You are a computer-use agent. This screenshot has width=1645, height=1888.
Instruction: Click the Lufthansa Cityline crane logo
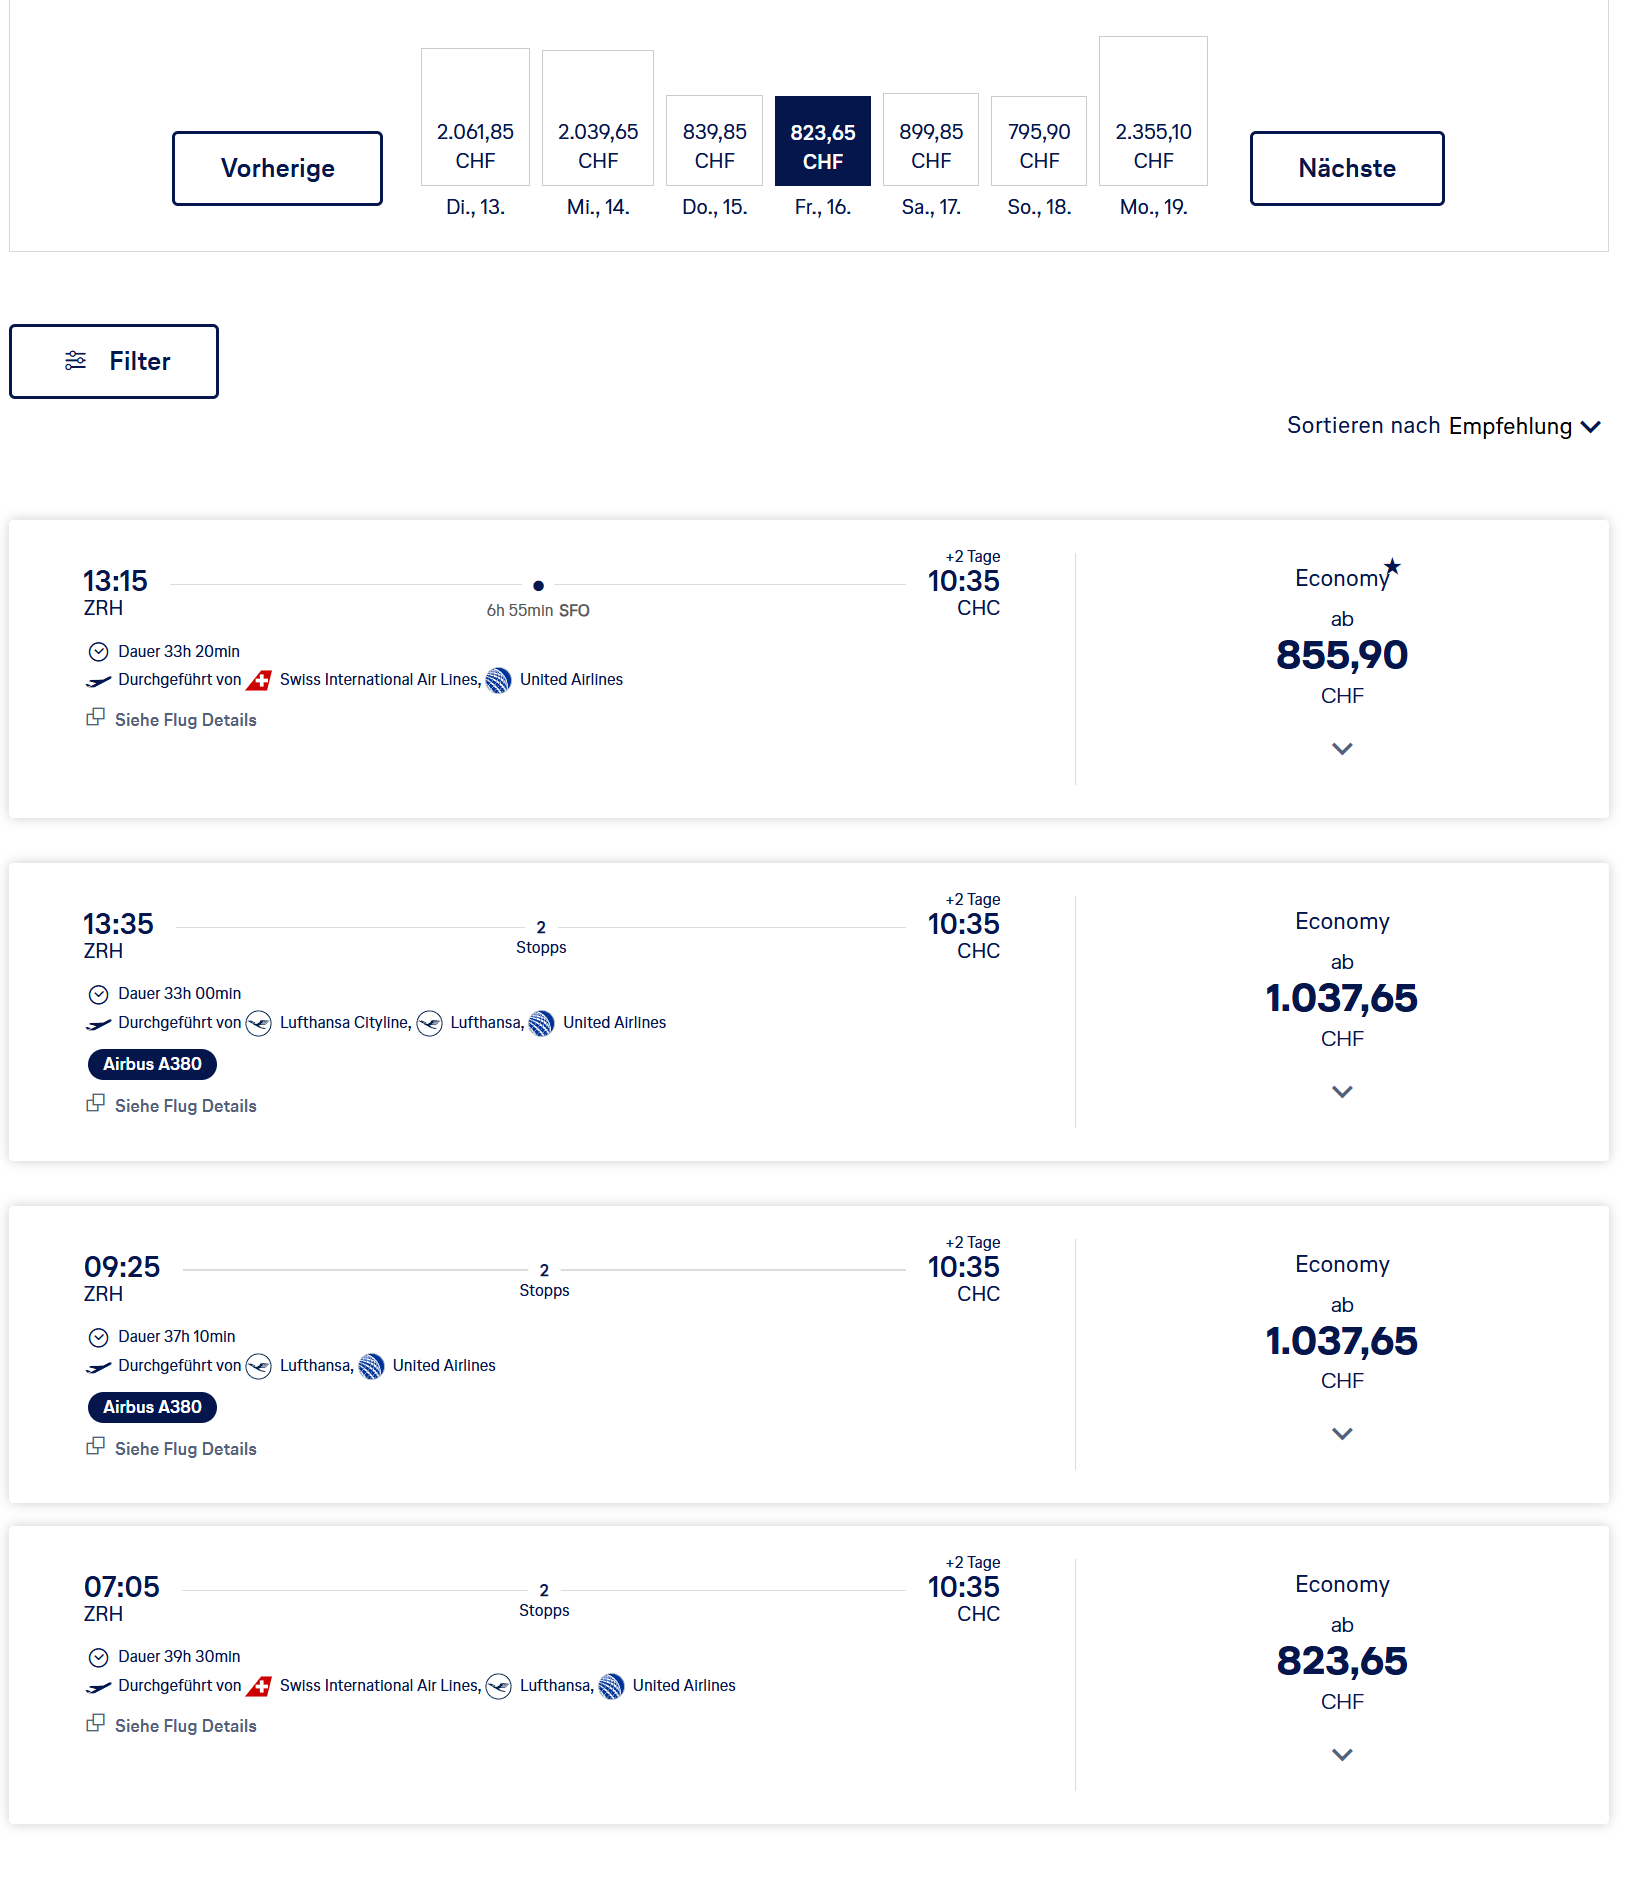259,1024
